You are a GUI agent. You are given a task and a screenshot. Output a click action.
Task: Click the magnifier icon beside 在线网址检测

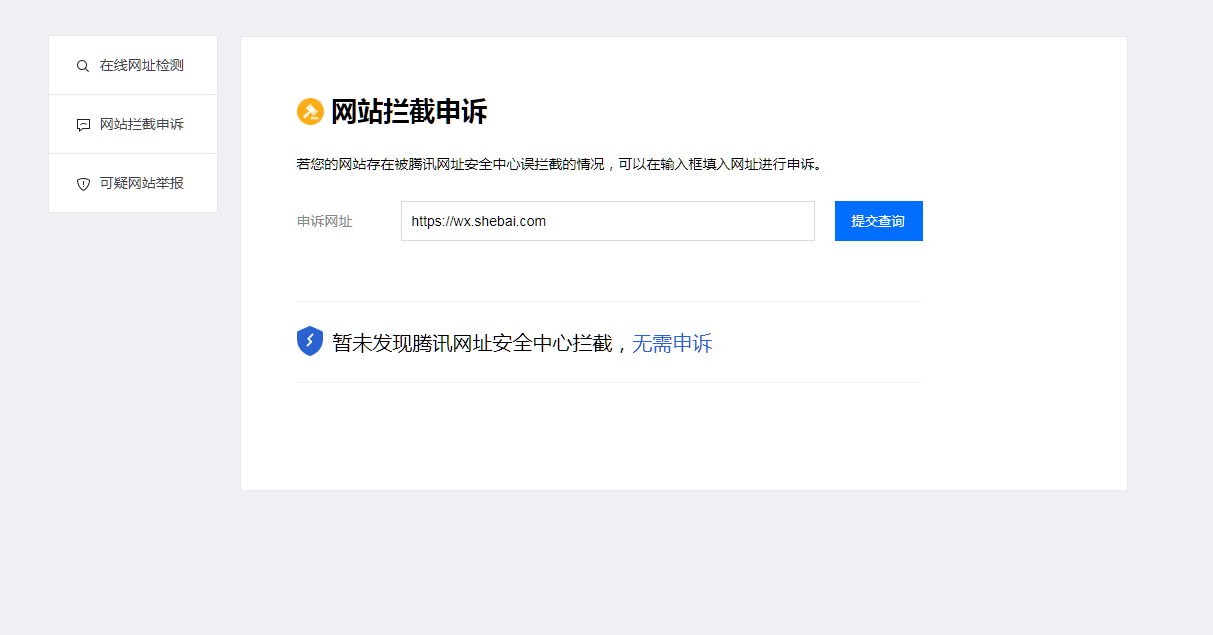tap(83, 66)
